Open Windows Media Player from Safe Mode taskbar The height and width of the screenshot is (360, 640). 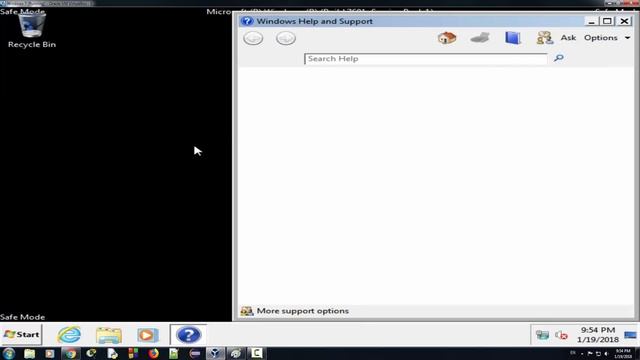click(147, 335)
